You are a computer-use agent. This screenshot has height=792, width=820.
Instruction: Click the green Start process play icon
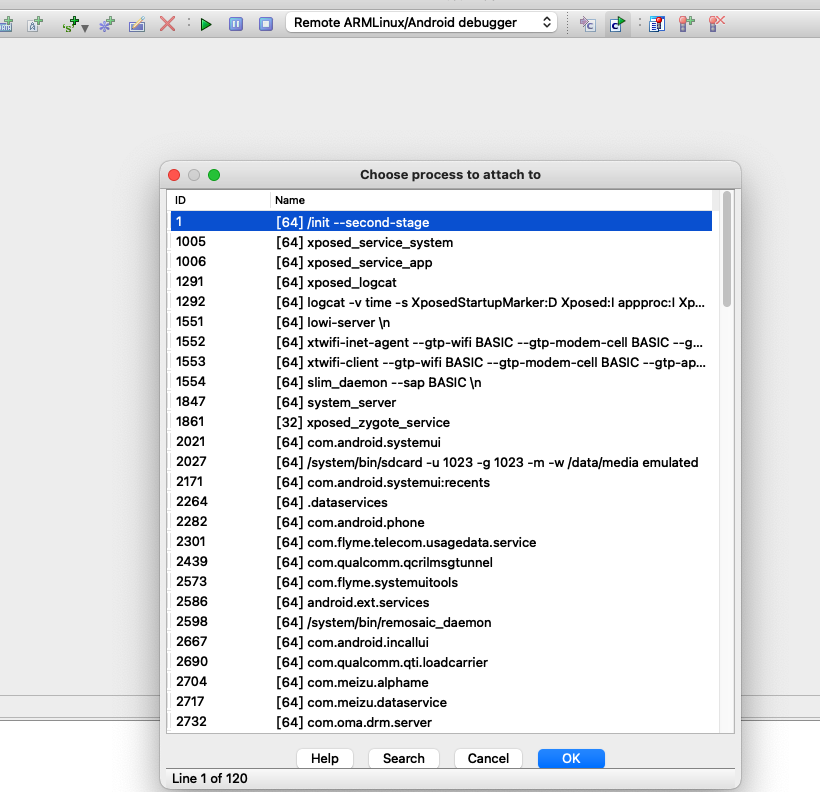[x=206, y=23]
